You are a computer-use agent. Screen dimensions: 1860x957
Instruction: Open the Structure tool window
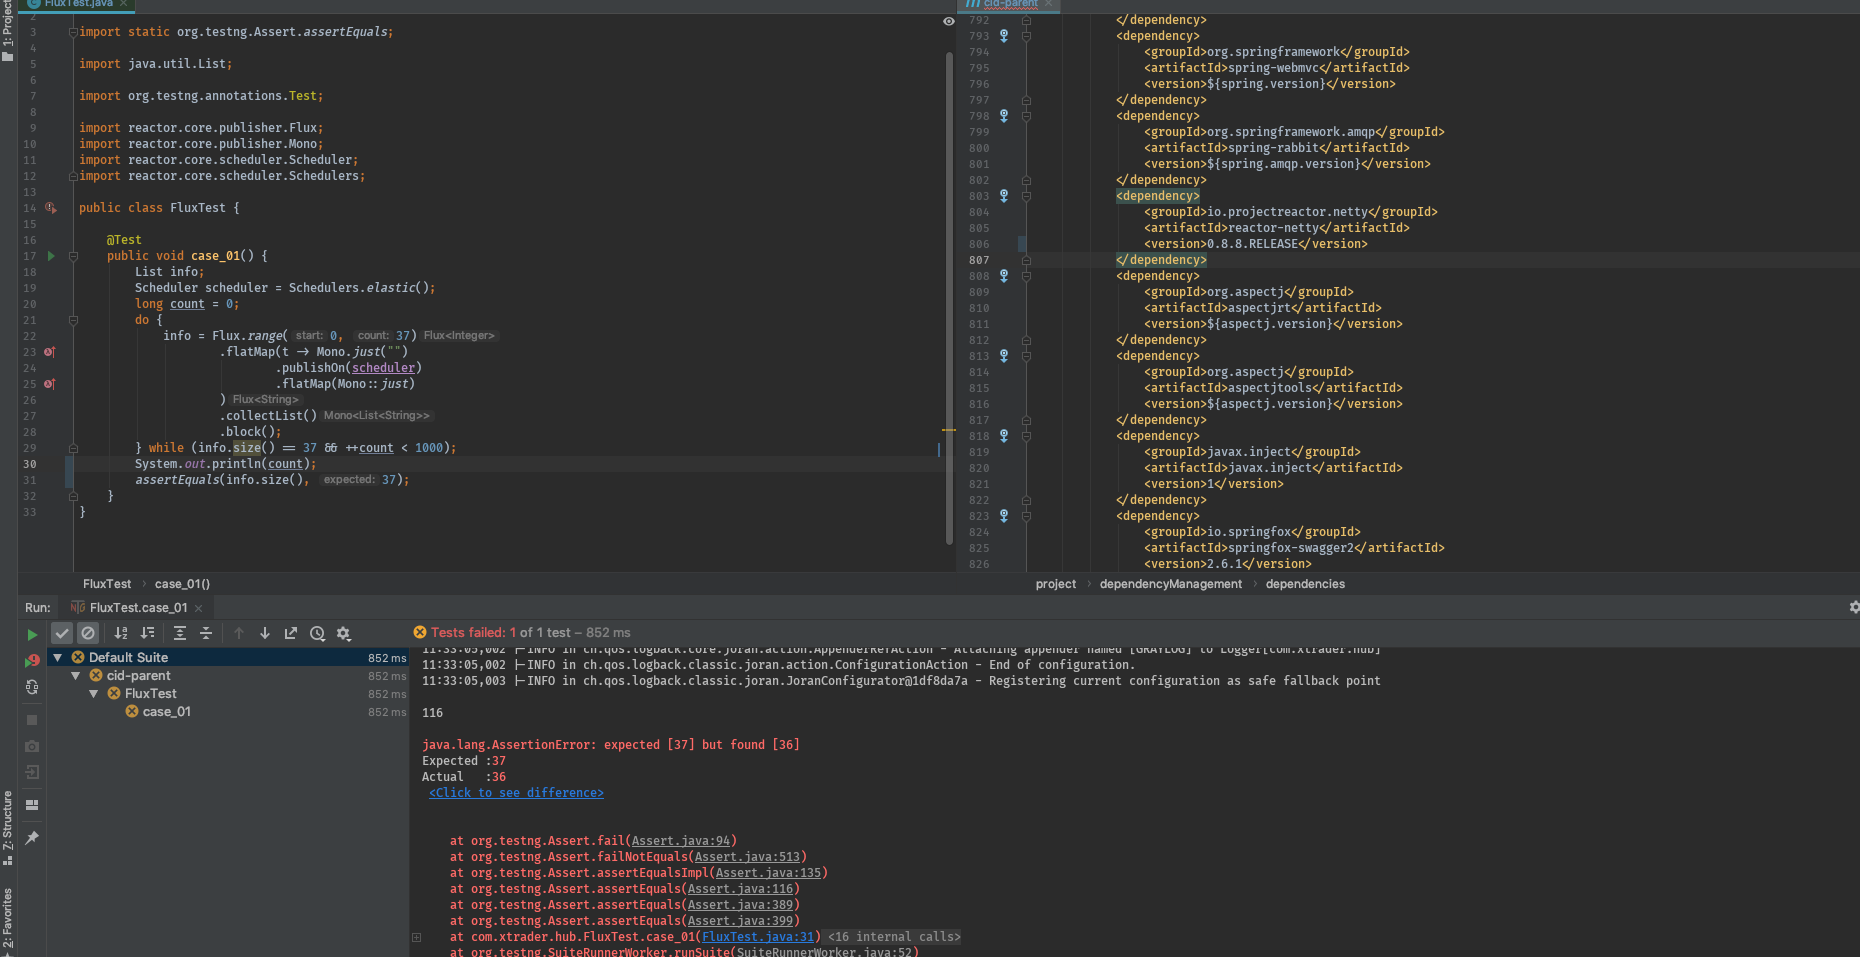pos(8,827)
